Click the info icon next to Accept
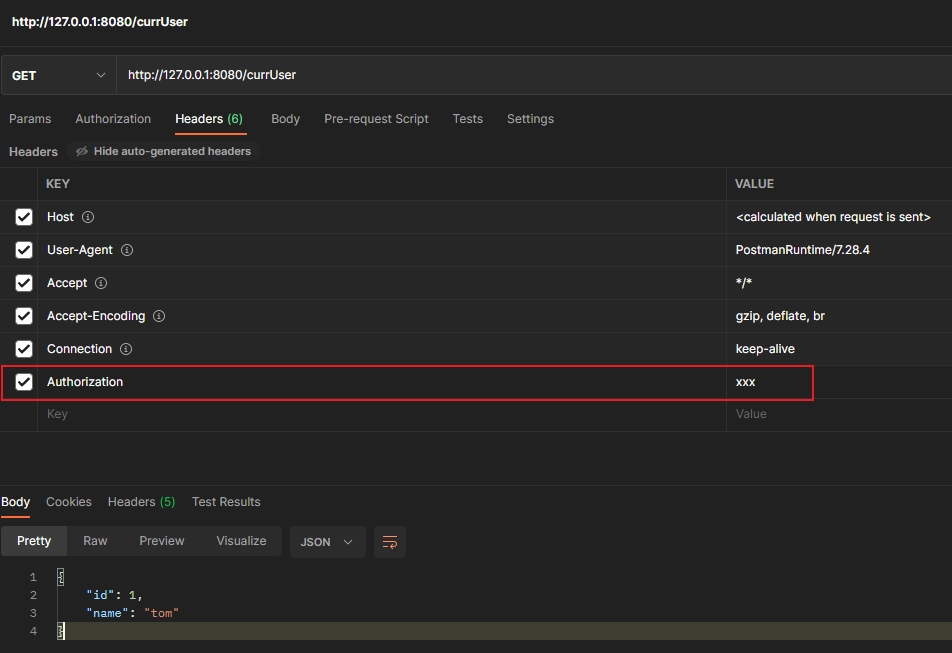 click(x=101, y=283)
